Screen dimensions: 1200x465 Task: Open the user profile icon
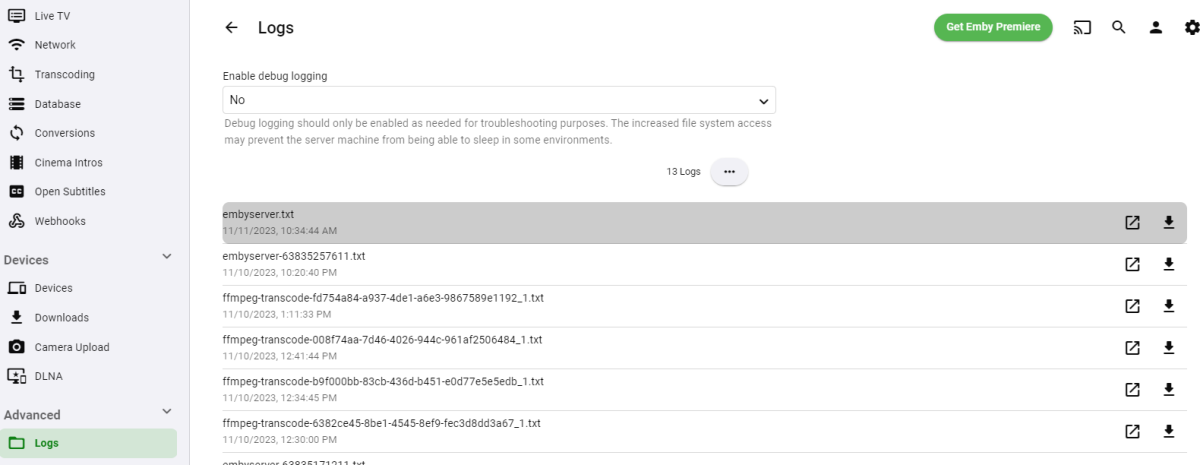coord(1156,28)
